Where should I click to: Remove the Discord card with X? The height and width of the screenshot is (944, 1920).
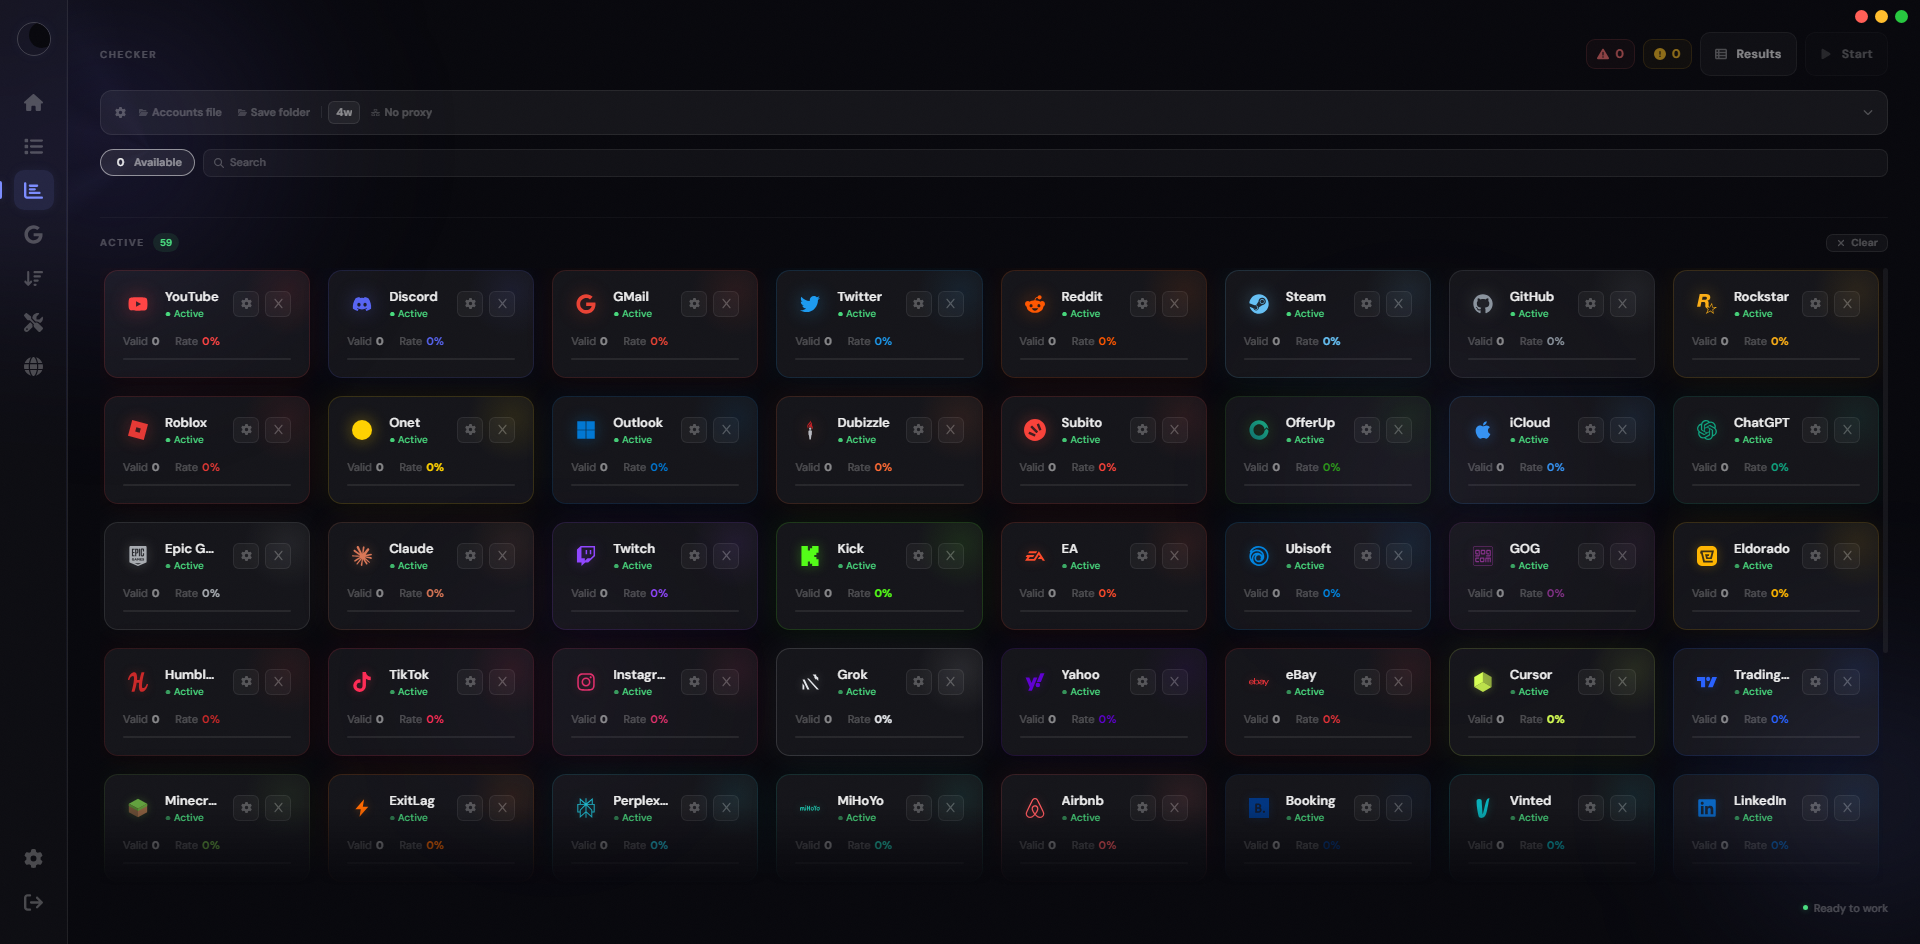[x=502, y=303]
